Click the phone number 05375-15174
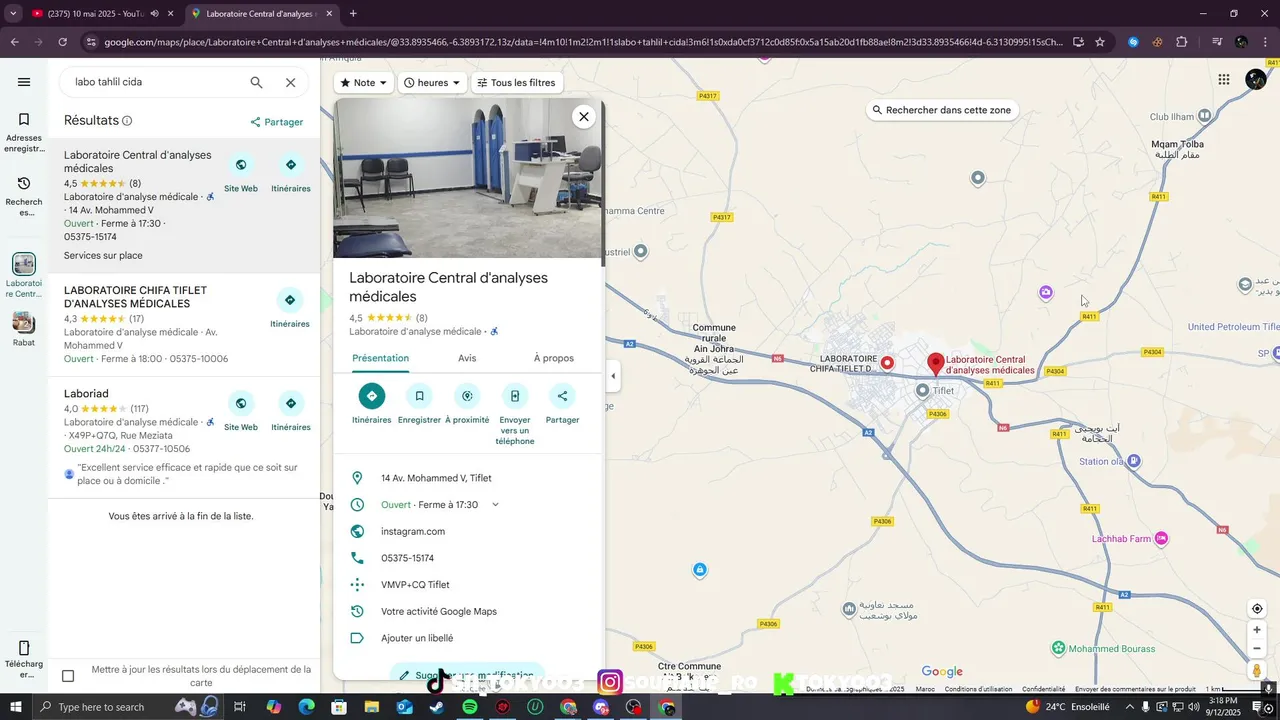Screen dimensions: 1280x720 point(407,558)
